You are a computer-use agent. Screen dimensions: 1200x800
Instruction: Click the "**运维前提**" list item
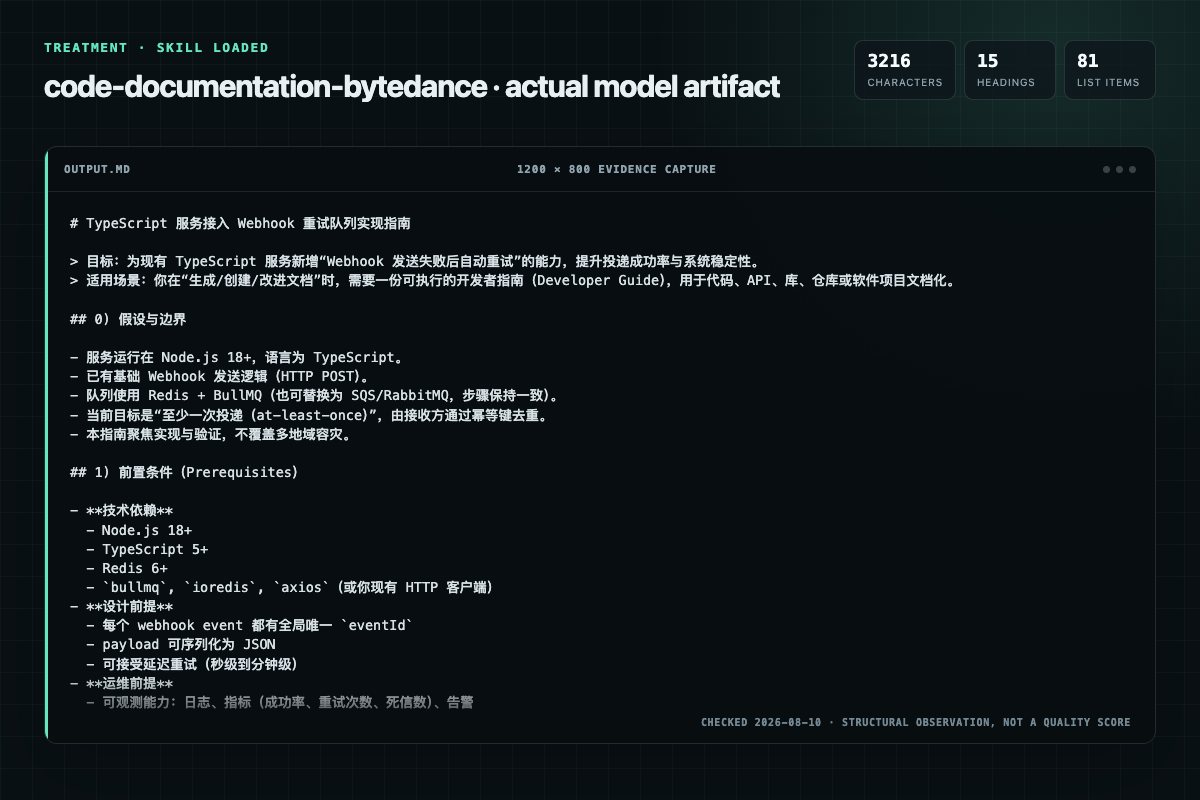click(122, 683)
